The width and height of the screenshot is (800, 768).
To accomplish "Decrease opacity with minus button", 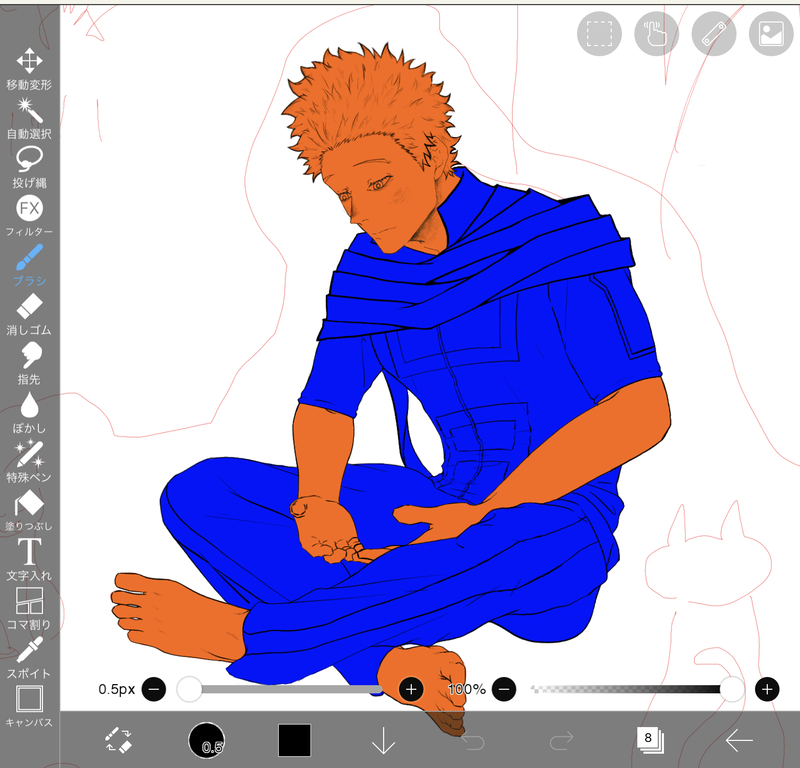I will (504, 689).
